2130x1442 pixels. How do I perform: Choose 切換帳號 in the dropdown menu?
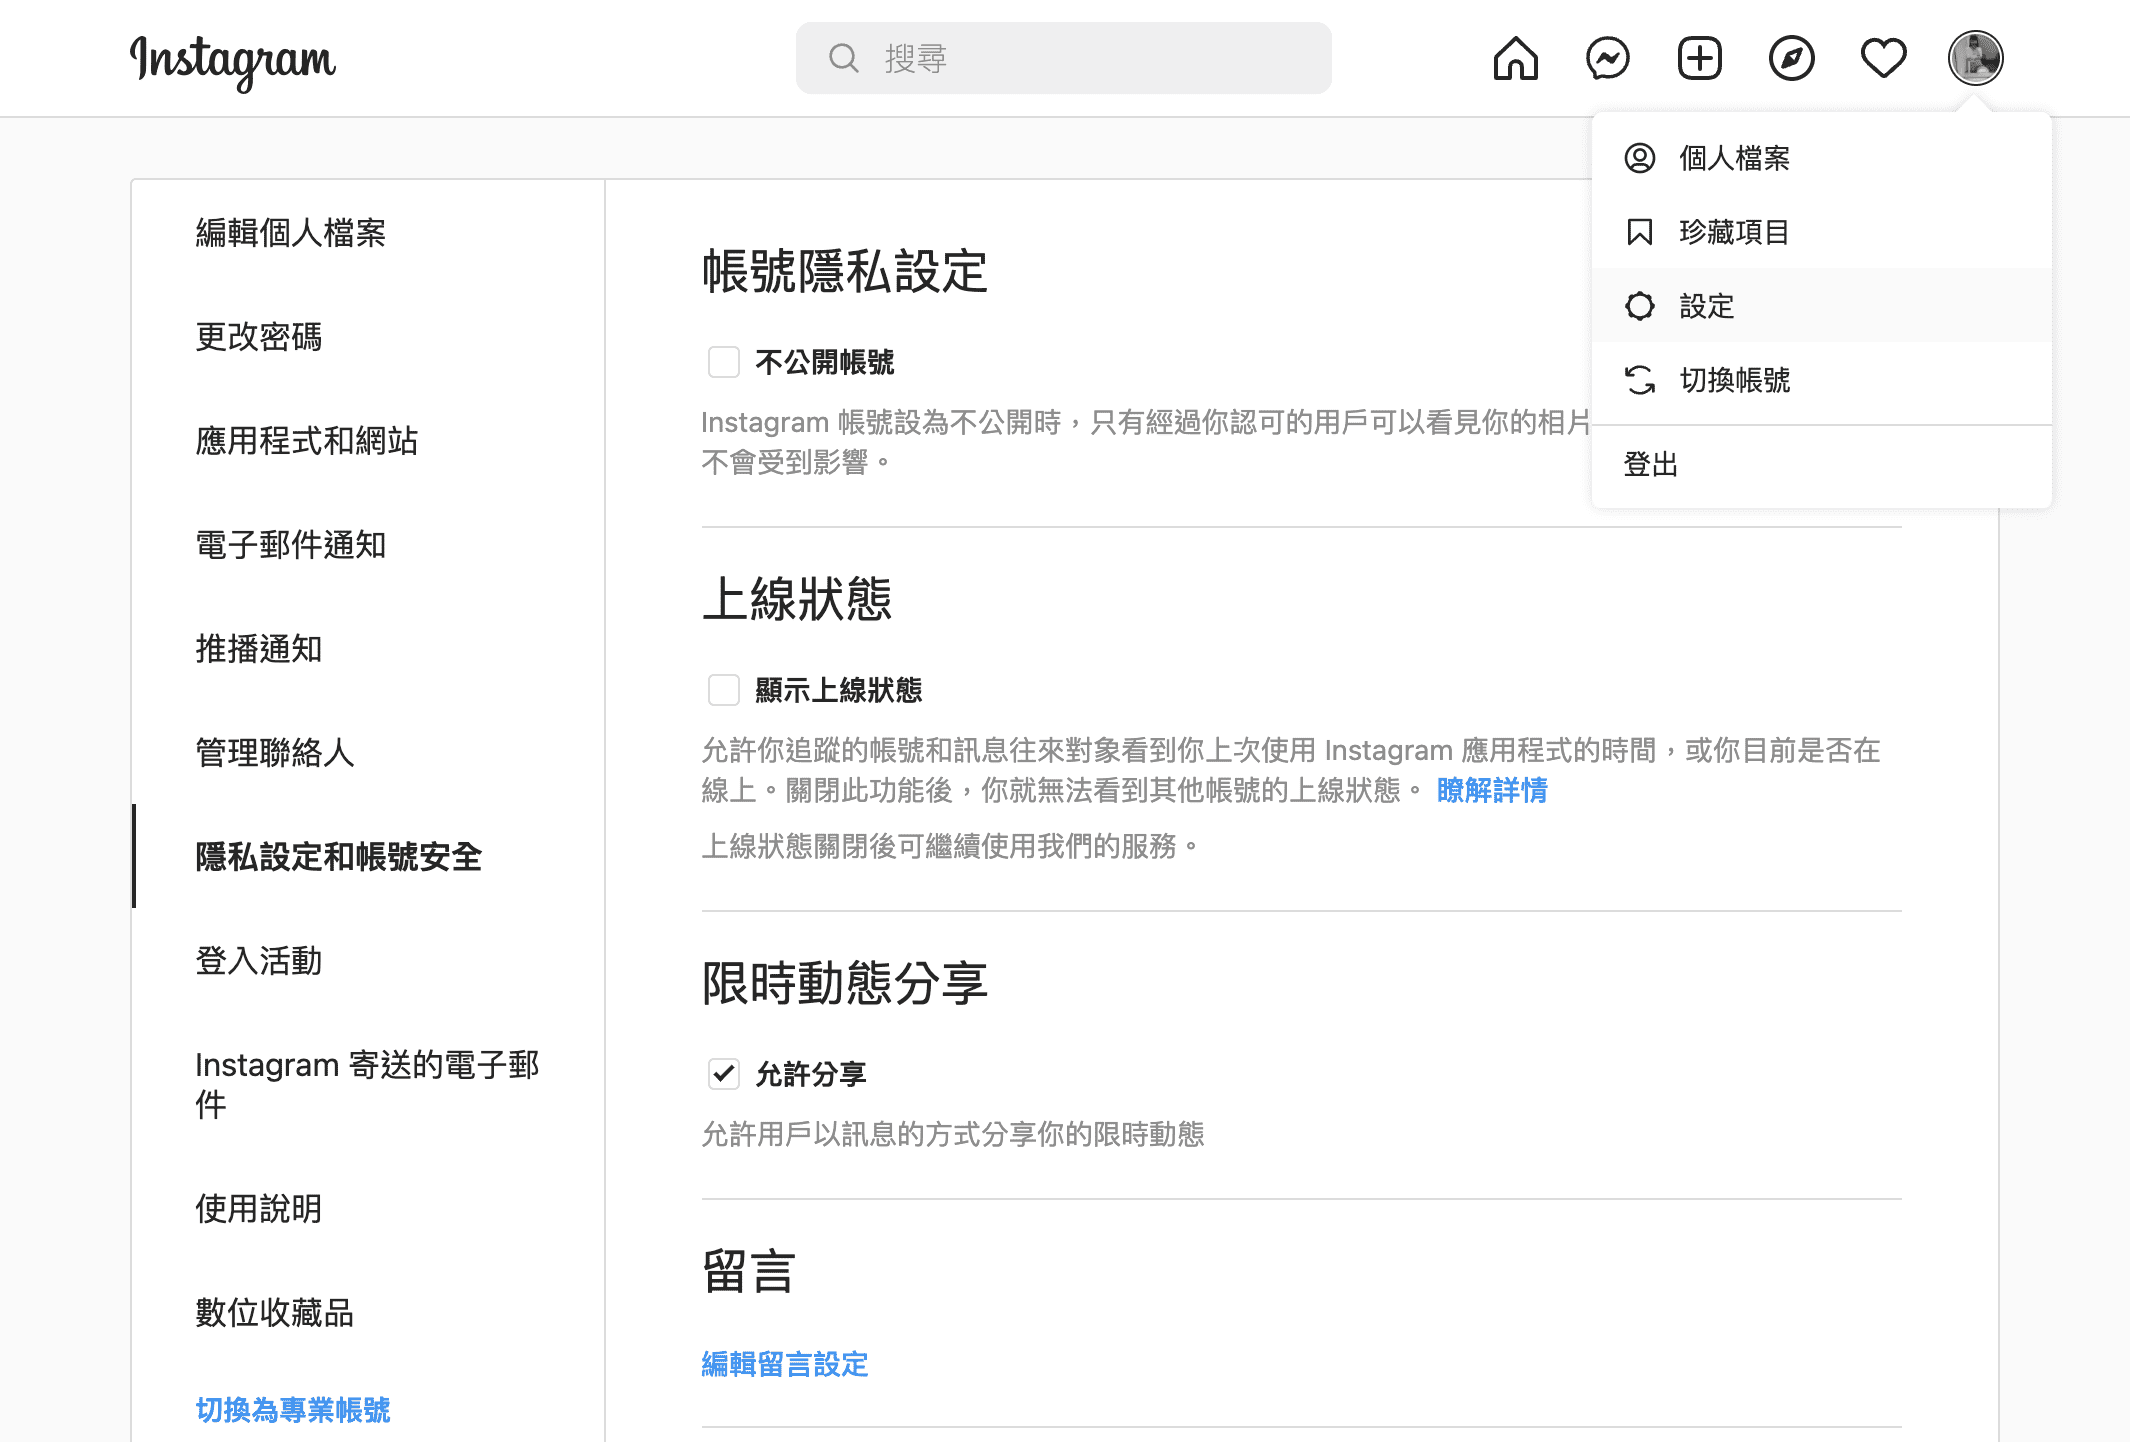coord(1821,380)
